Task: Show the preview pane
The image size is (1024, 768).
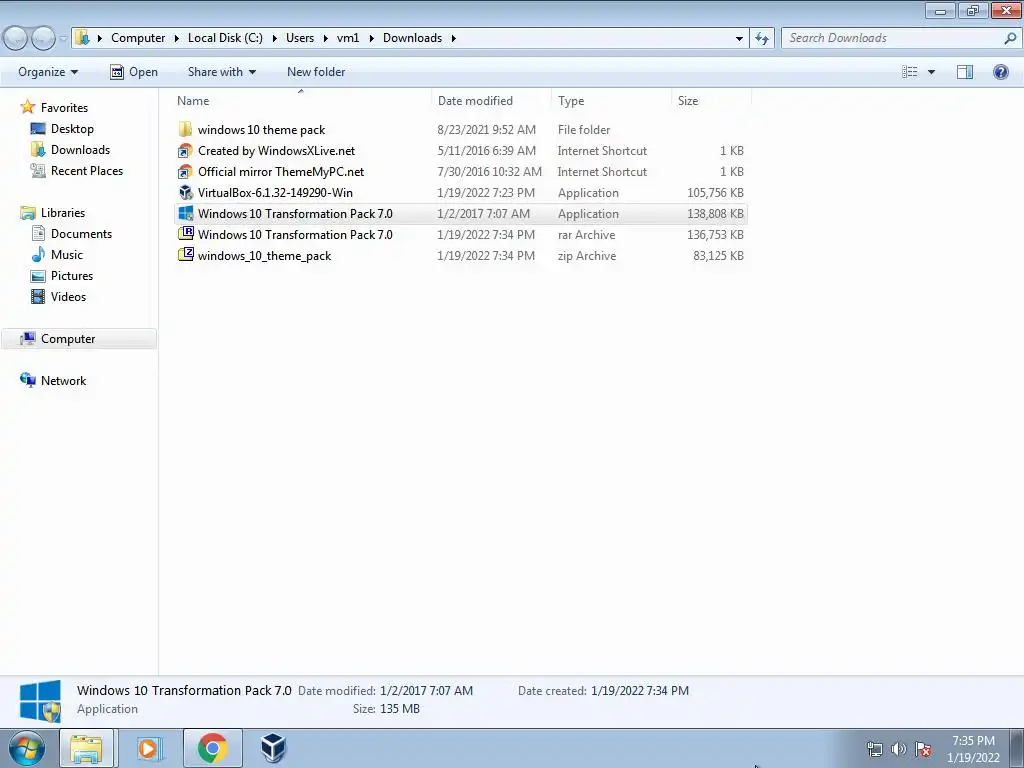Action: [965, 72]
